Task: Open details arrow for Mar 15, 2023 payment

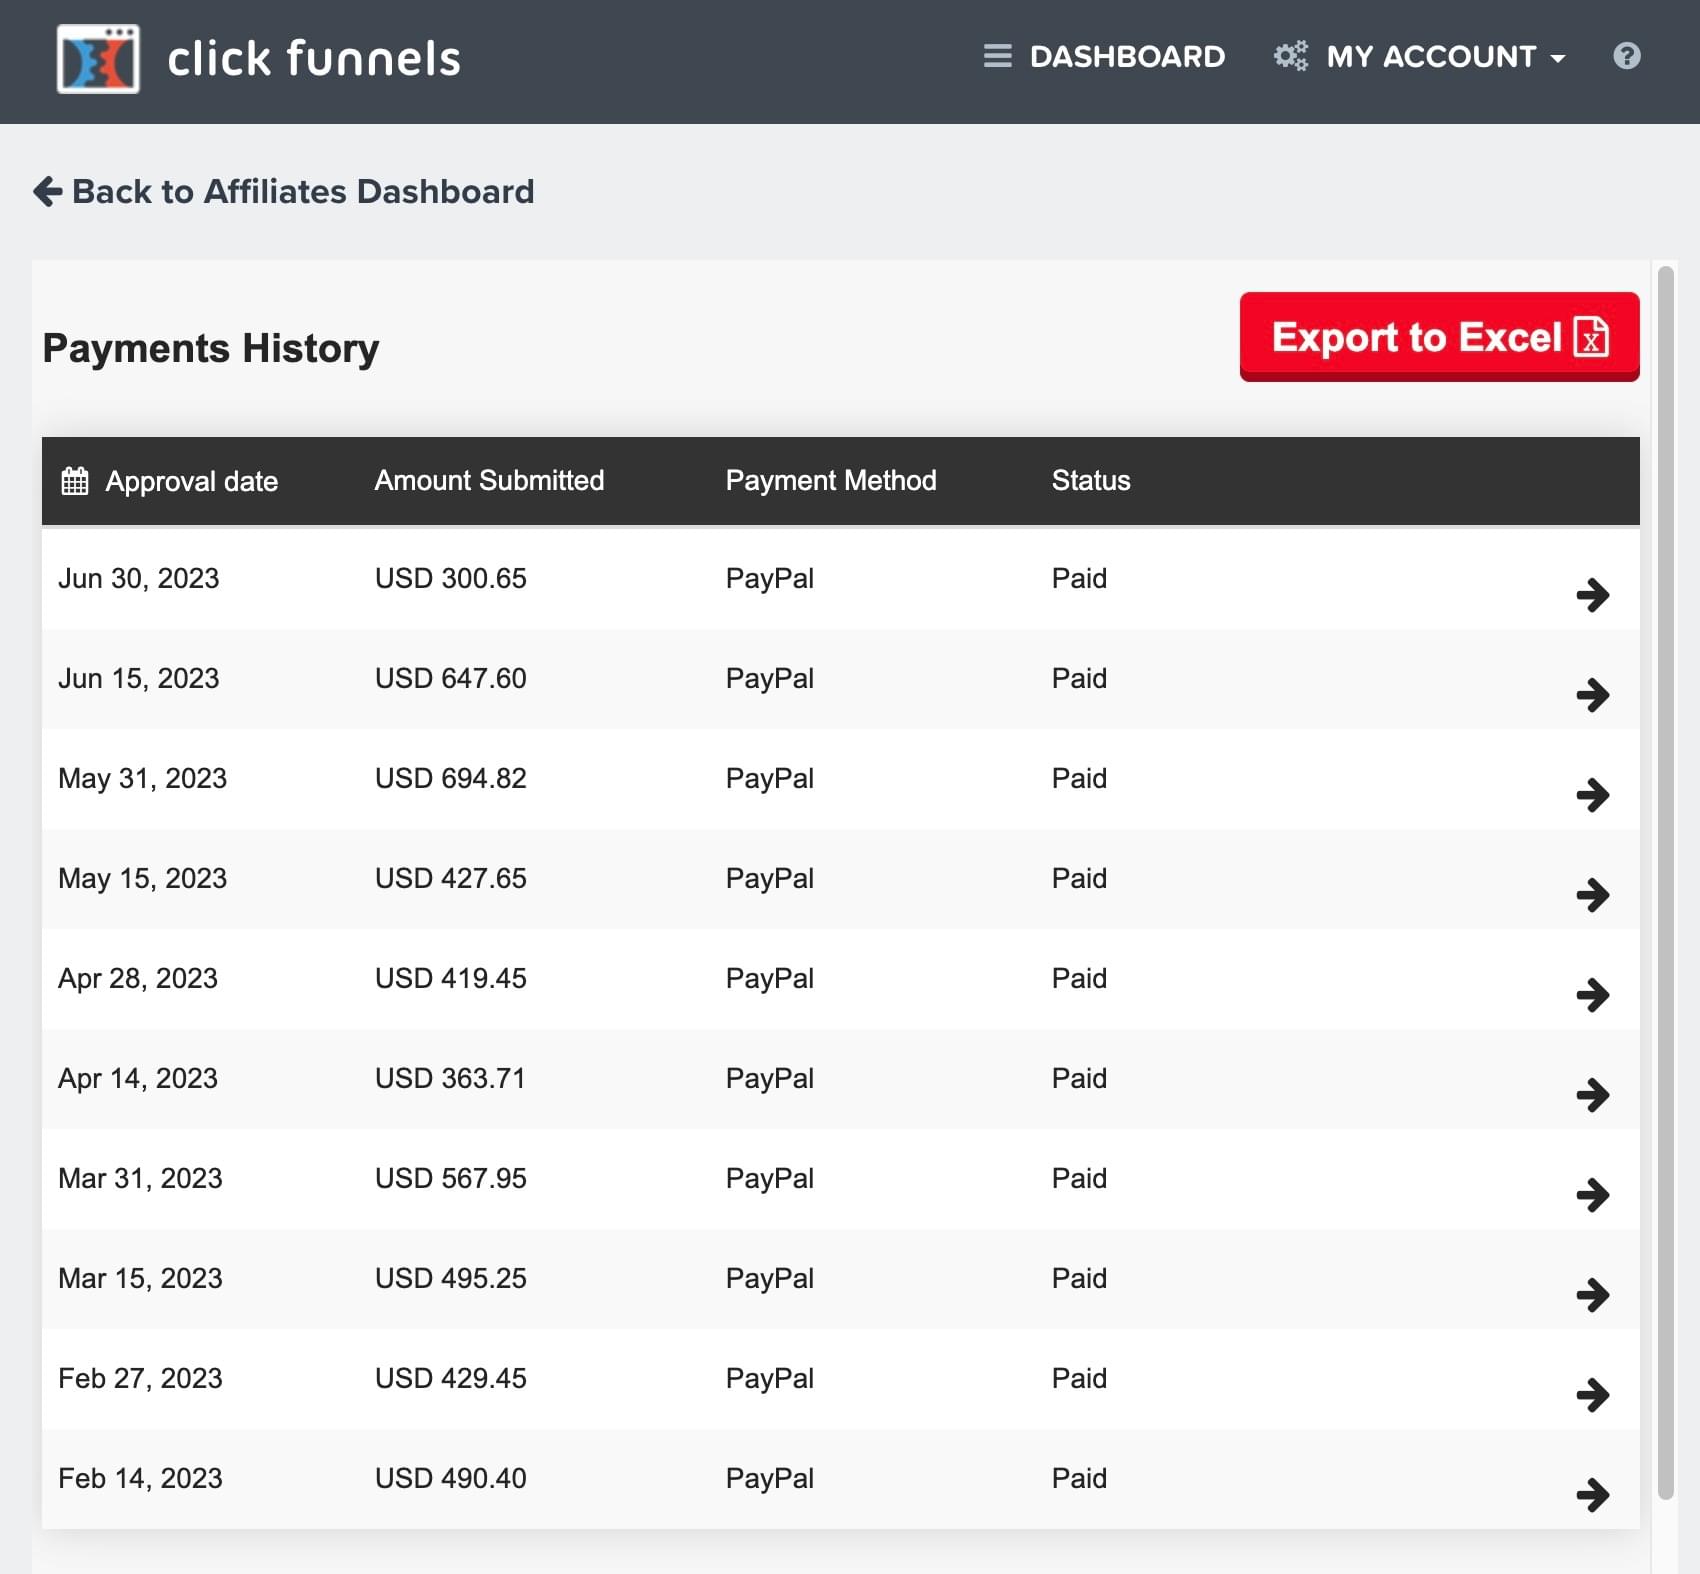Action: pos(1593,1295)
